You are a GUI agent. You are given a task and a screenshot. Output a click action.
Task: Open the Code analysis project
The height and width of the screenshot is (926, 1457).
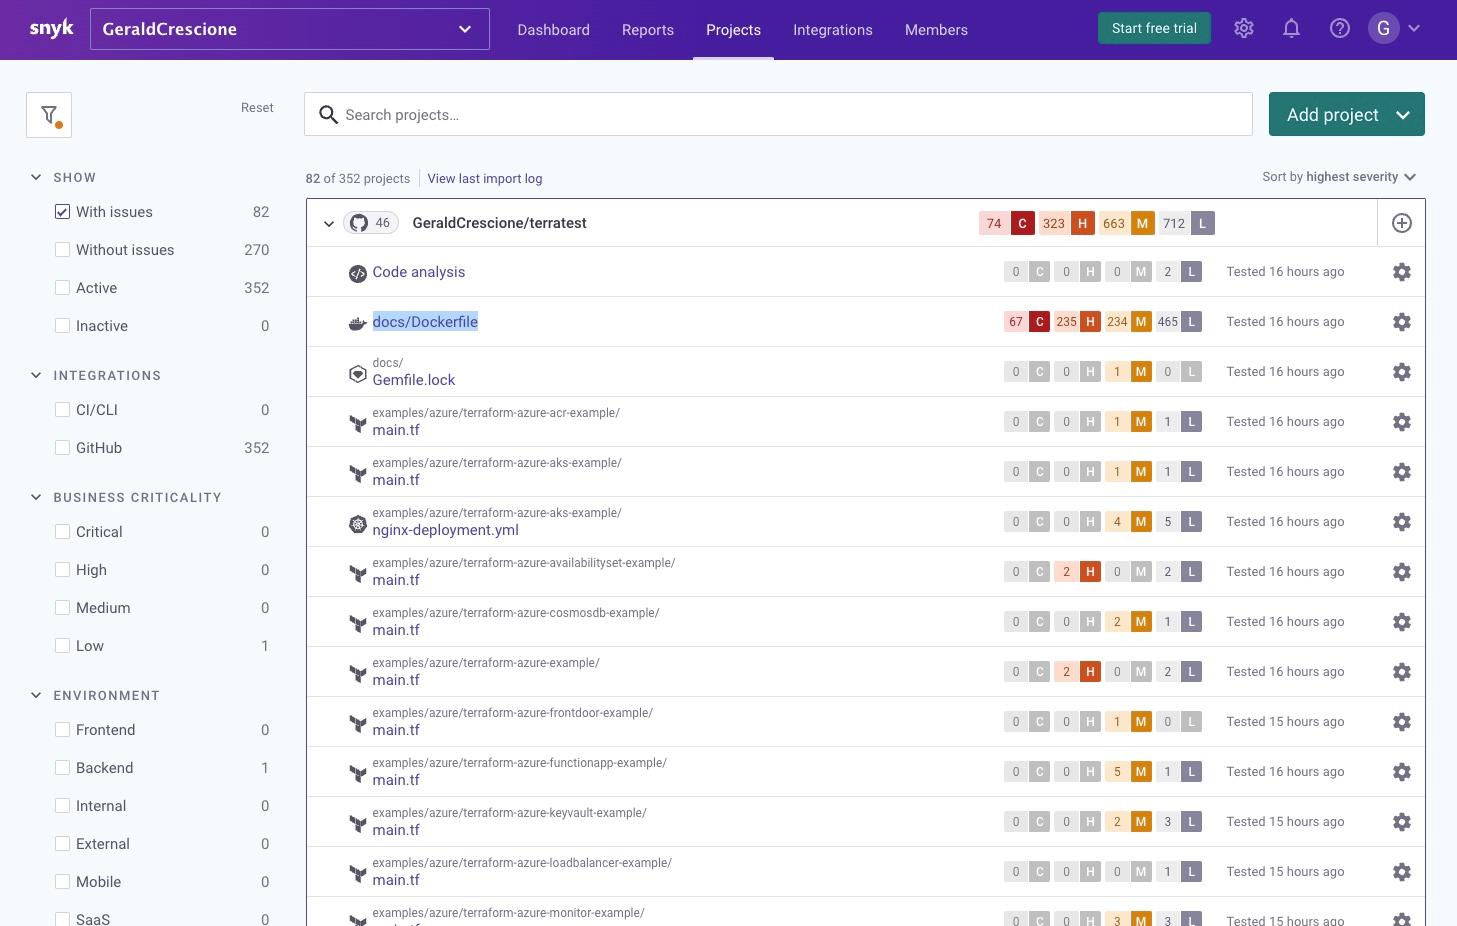[418, 272]
